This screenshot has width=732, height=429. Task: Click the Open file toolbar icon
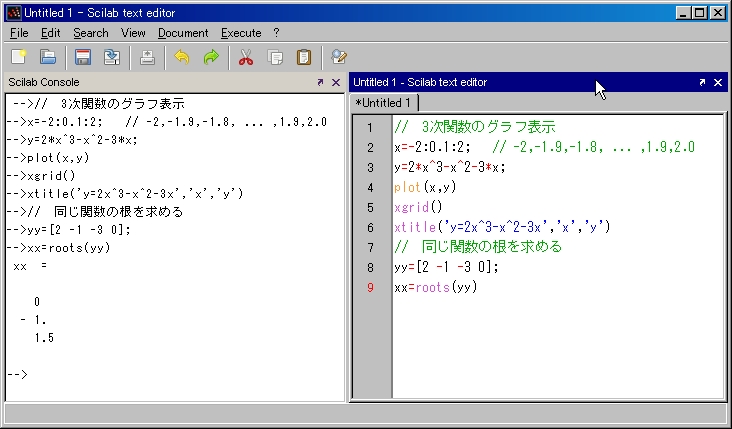click(x=48, y=57)
